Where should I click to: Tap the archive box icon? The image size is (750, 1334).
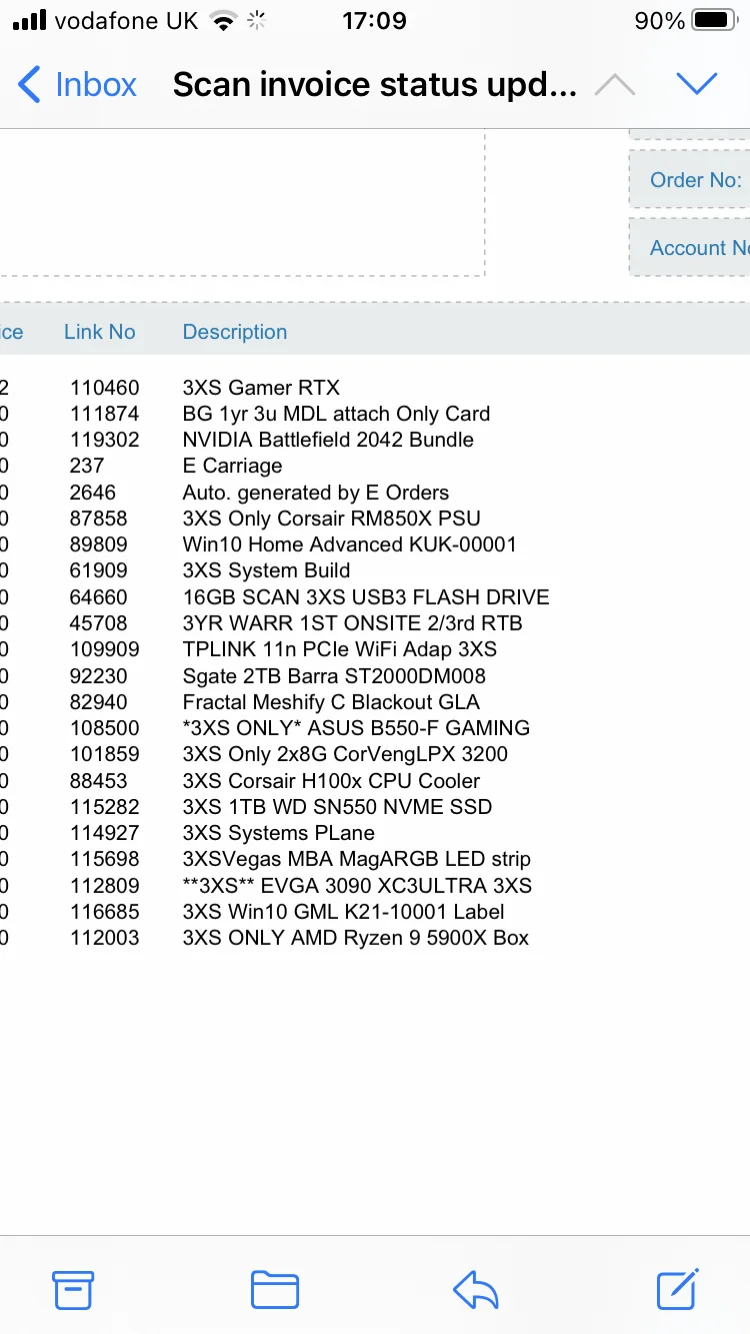[x=73, y=1290]
